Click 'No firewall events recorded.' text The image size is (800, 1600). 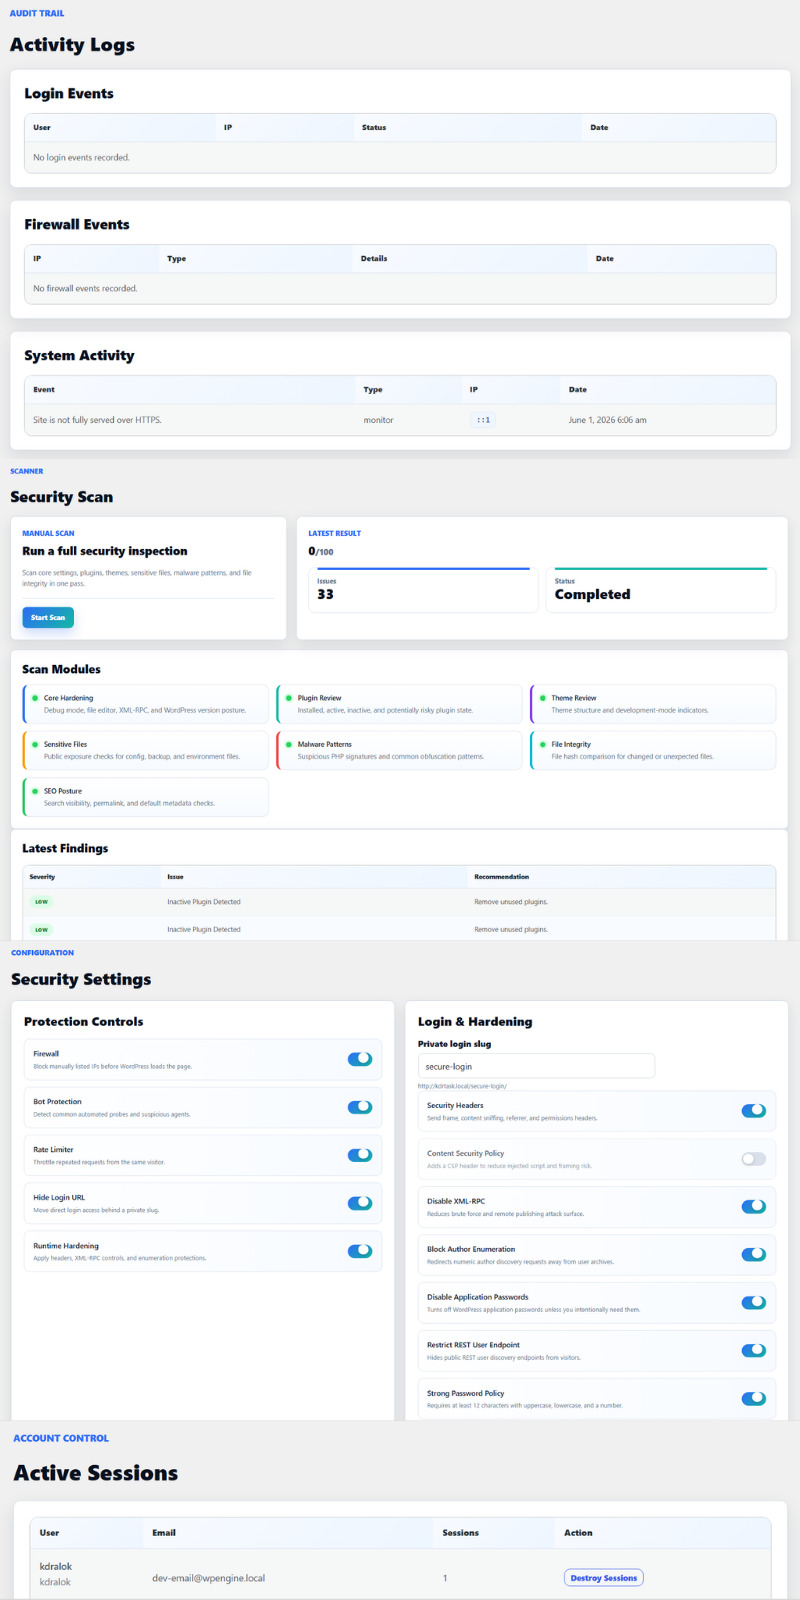coord(85,289)
